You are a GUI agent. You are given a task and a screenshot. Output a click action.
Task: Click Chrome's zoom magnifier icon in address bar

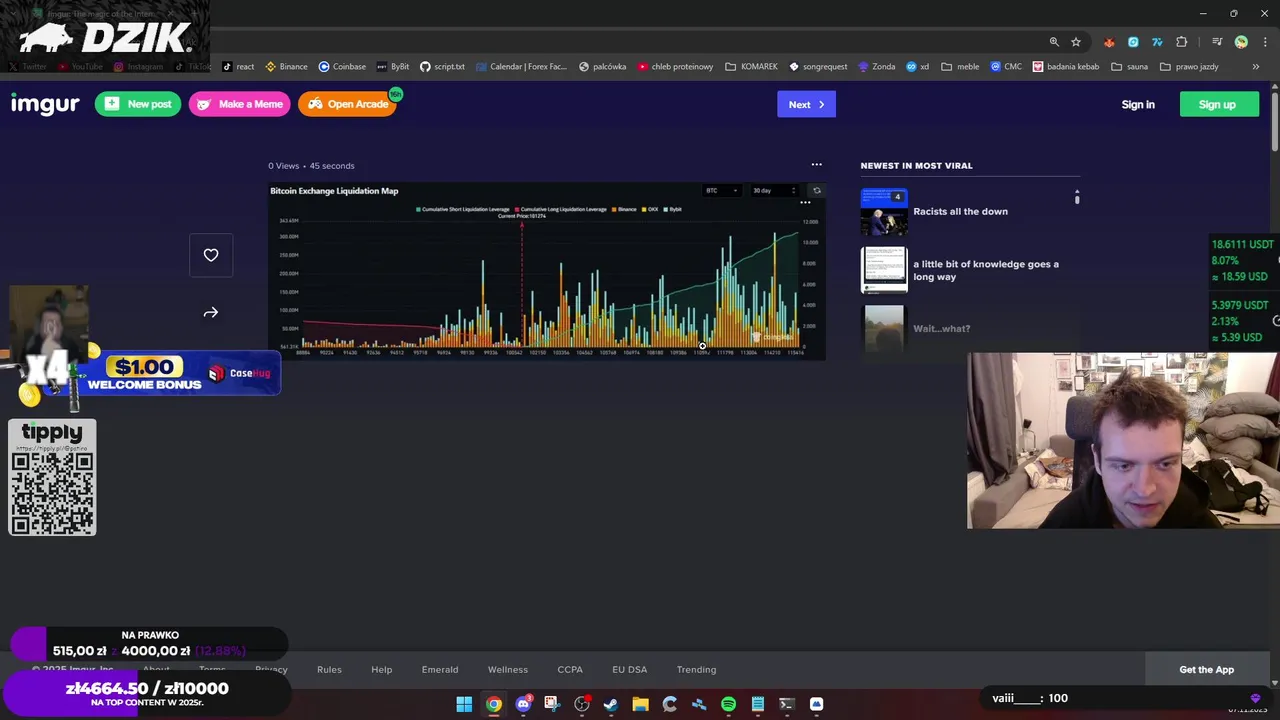pyautogui.click(x=1054, y=42)
